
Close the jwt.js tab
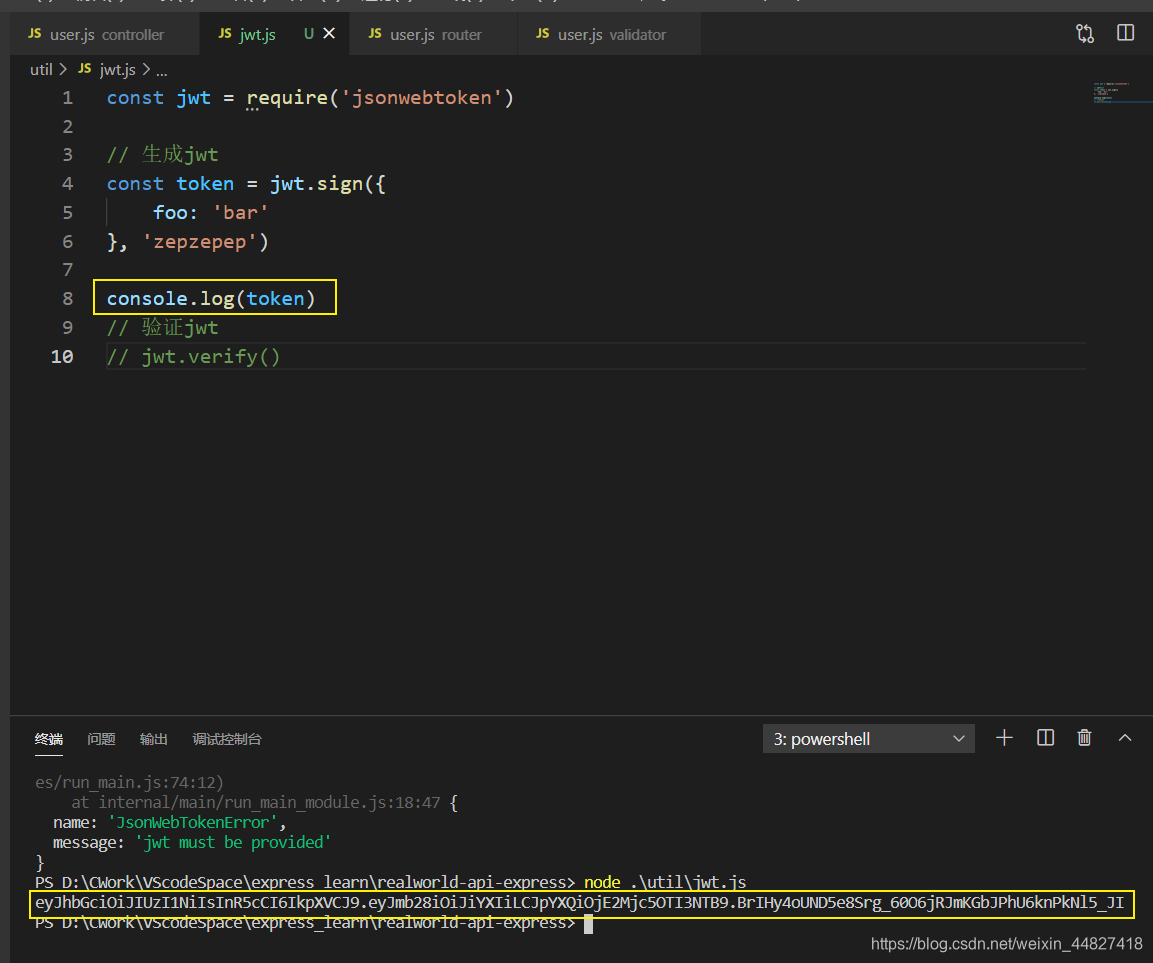pyautogui.click(x=329, y=33)
